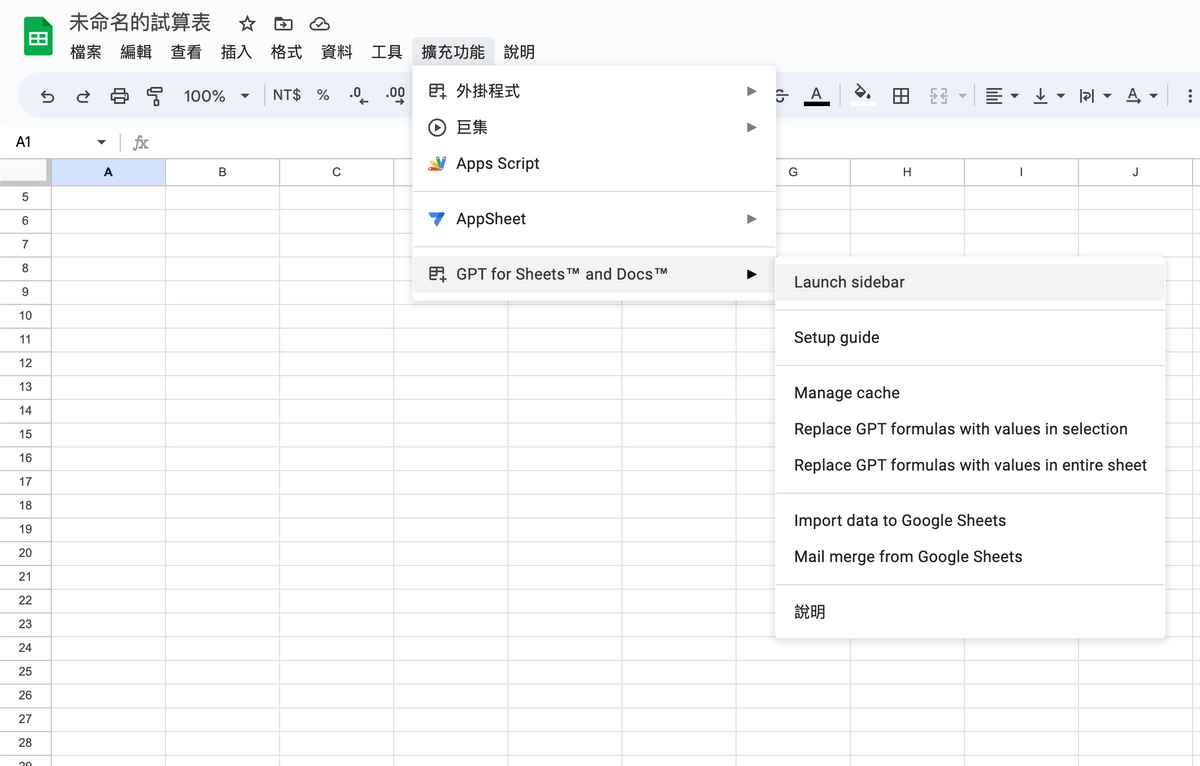Open the 檔案 menu
This screenshot has width=1200, height=766.
click(86, 52)
